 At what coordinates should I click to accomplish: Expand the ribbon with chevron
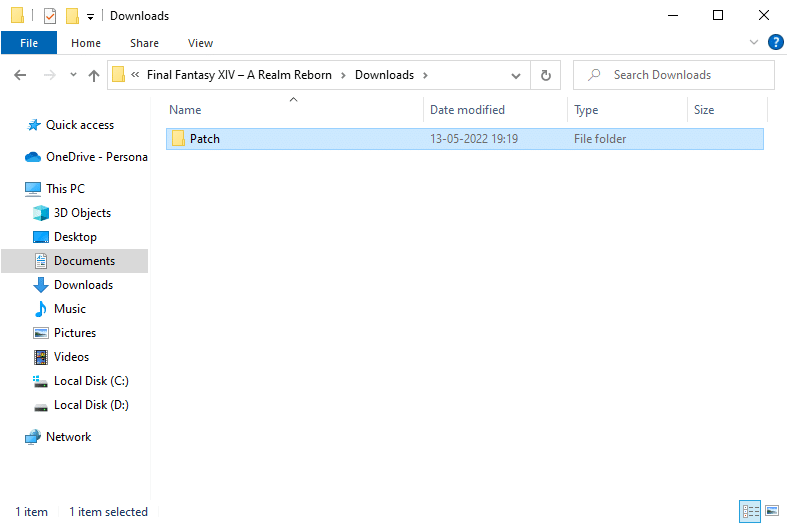coord(754,43)
